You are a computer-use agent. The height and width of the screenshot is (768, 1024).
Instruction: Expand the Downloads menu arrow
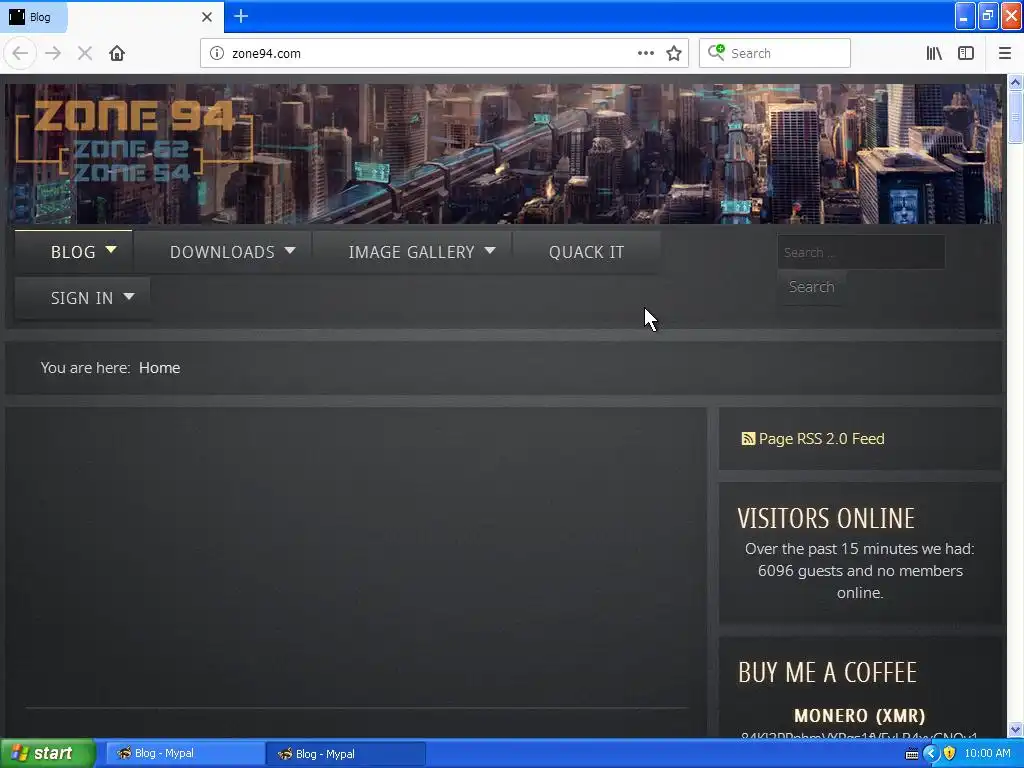[291, 250]
